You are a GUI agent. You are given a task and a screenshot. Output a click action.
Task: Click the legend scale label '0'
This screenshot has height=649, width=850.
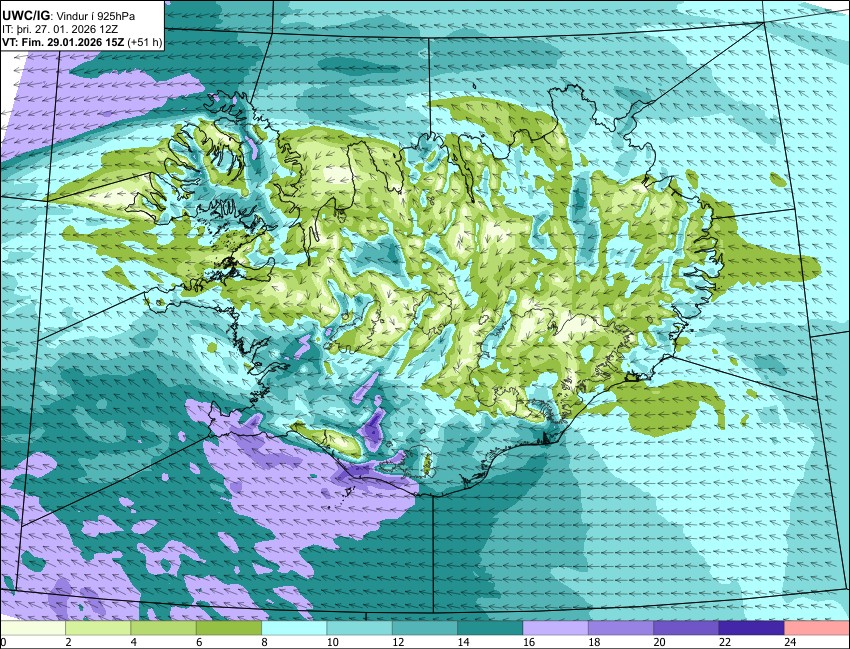point(3,642)
